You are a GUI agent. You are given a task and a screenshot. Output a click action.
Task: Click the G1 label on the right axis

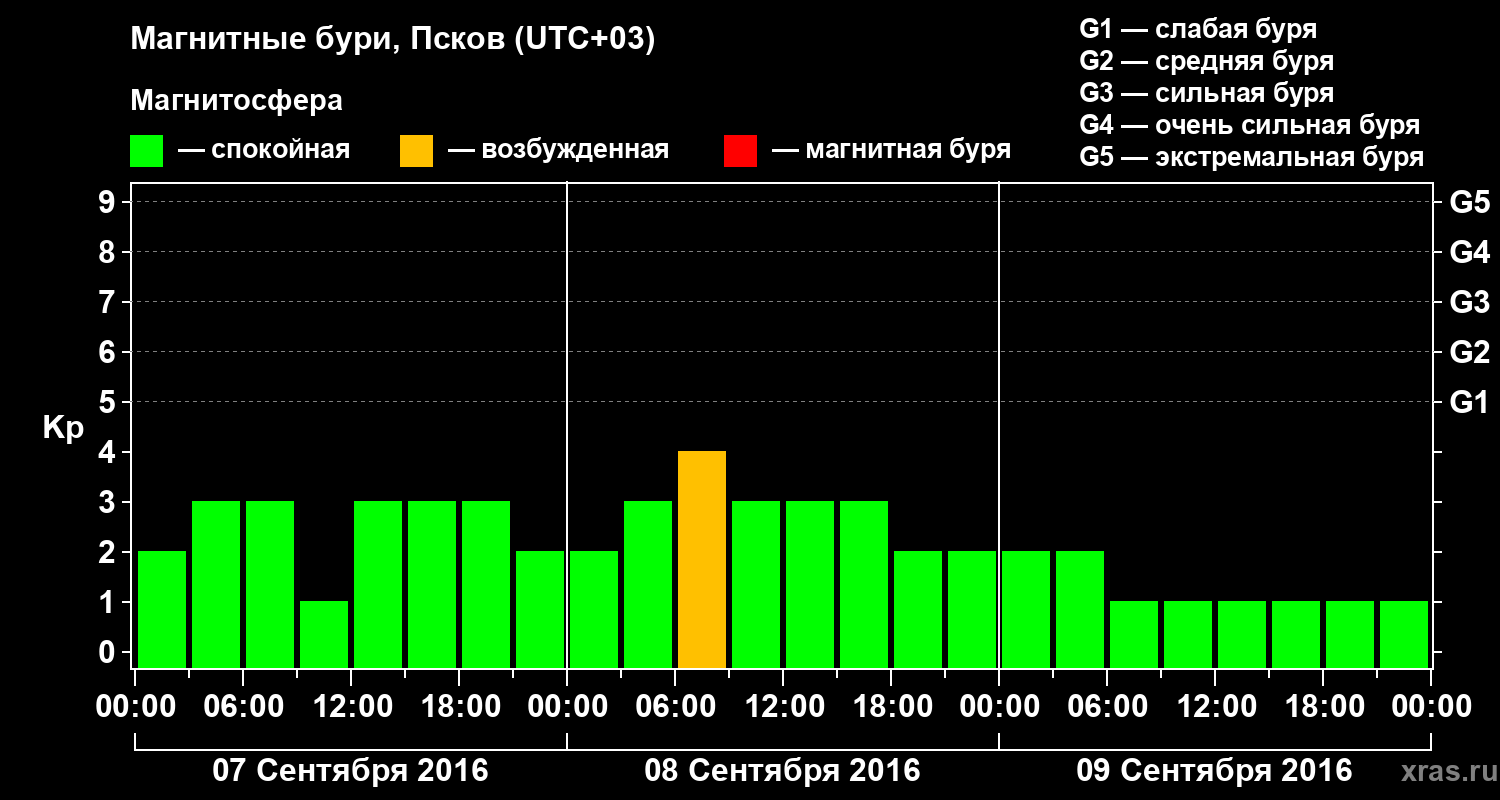click(1469, 402)
